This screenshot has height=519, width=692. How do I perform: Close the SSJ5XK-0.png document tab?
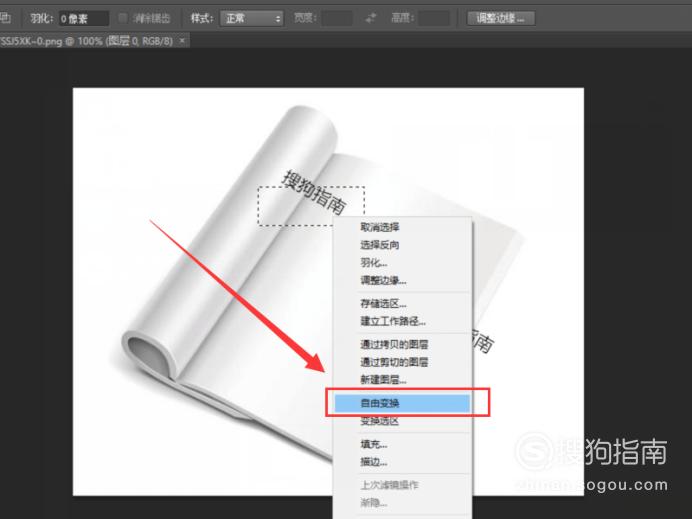coord(182,41)
